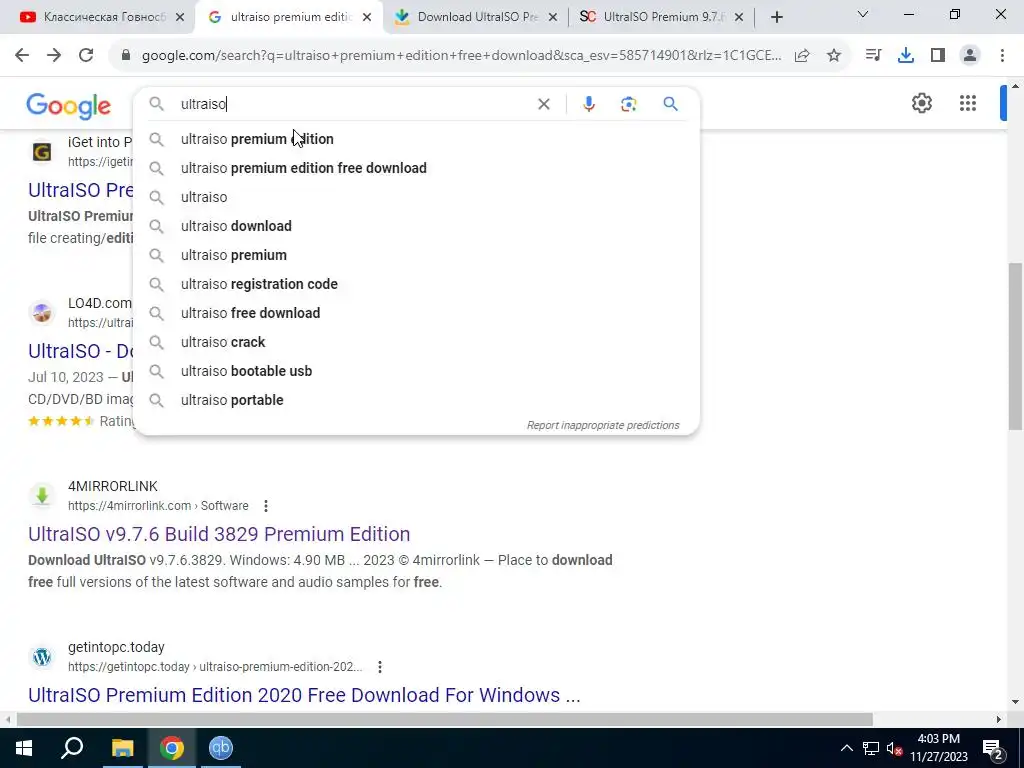This screenshot has width=1024, height=768.
Task: Click the address bar URL
Action: click(x=461, y=56)
